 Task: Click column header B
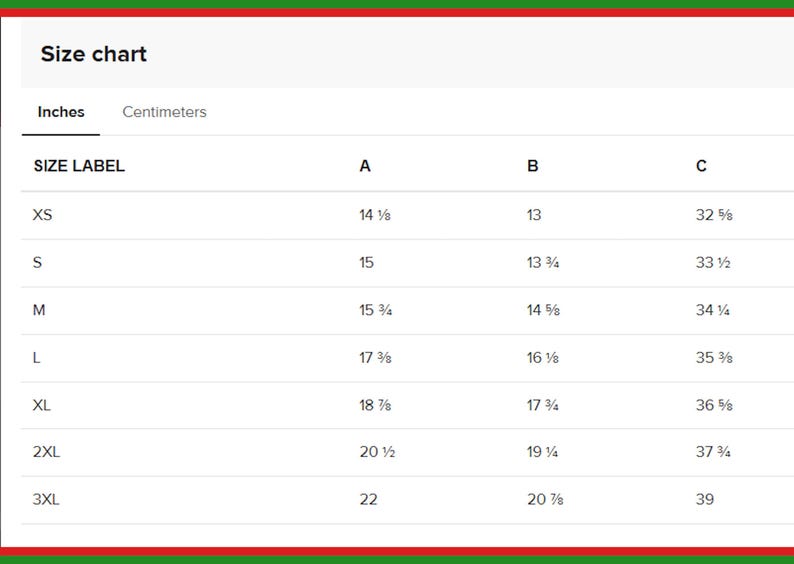(x=533, y=166)
